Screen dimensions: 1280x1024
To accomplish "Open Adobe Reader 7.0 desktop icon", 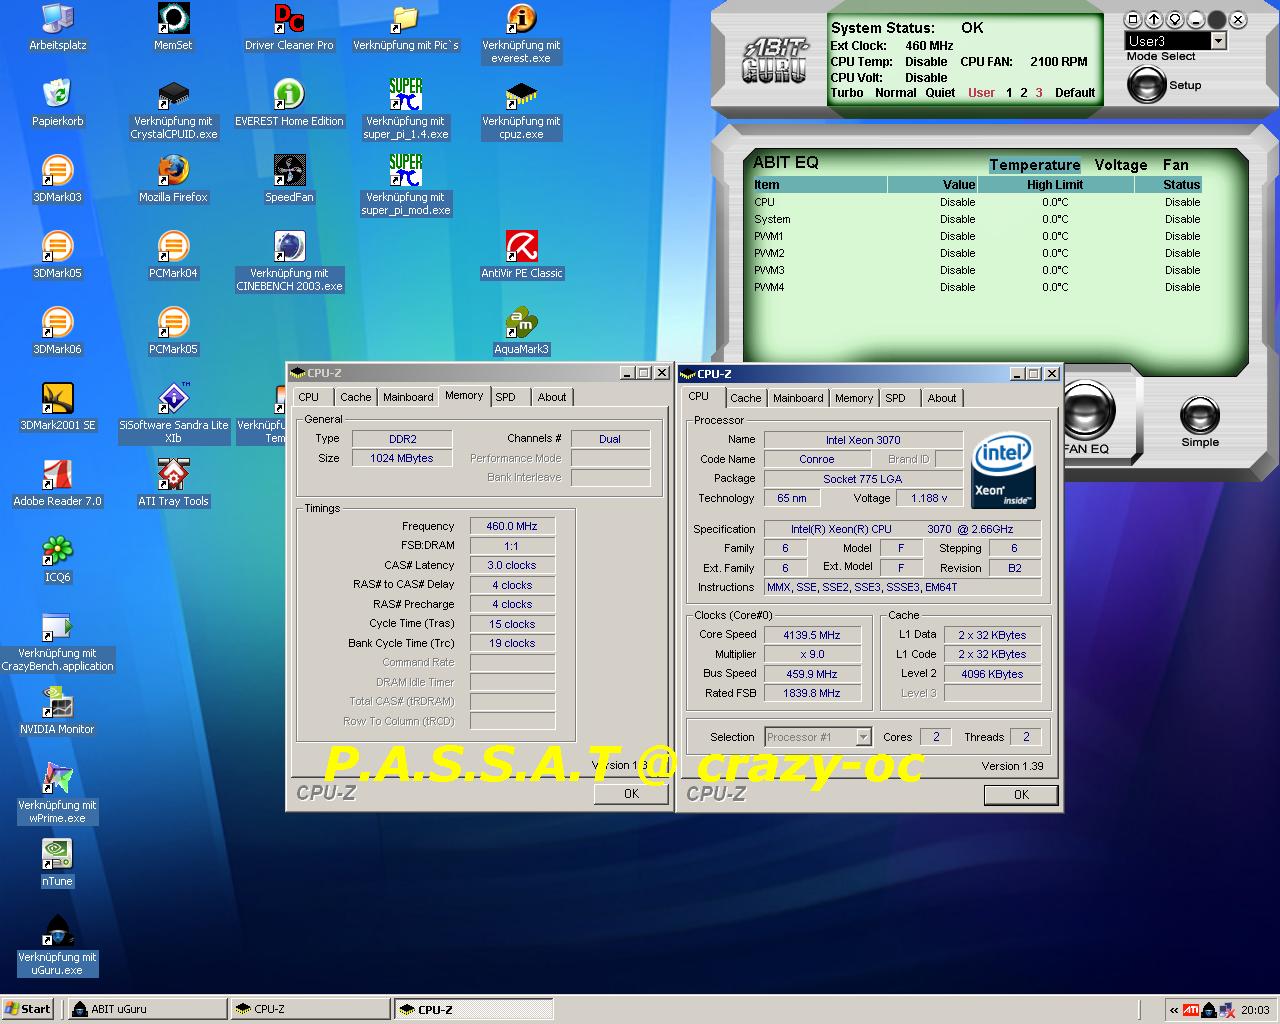I will (x=57, y=483).
